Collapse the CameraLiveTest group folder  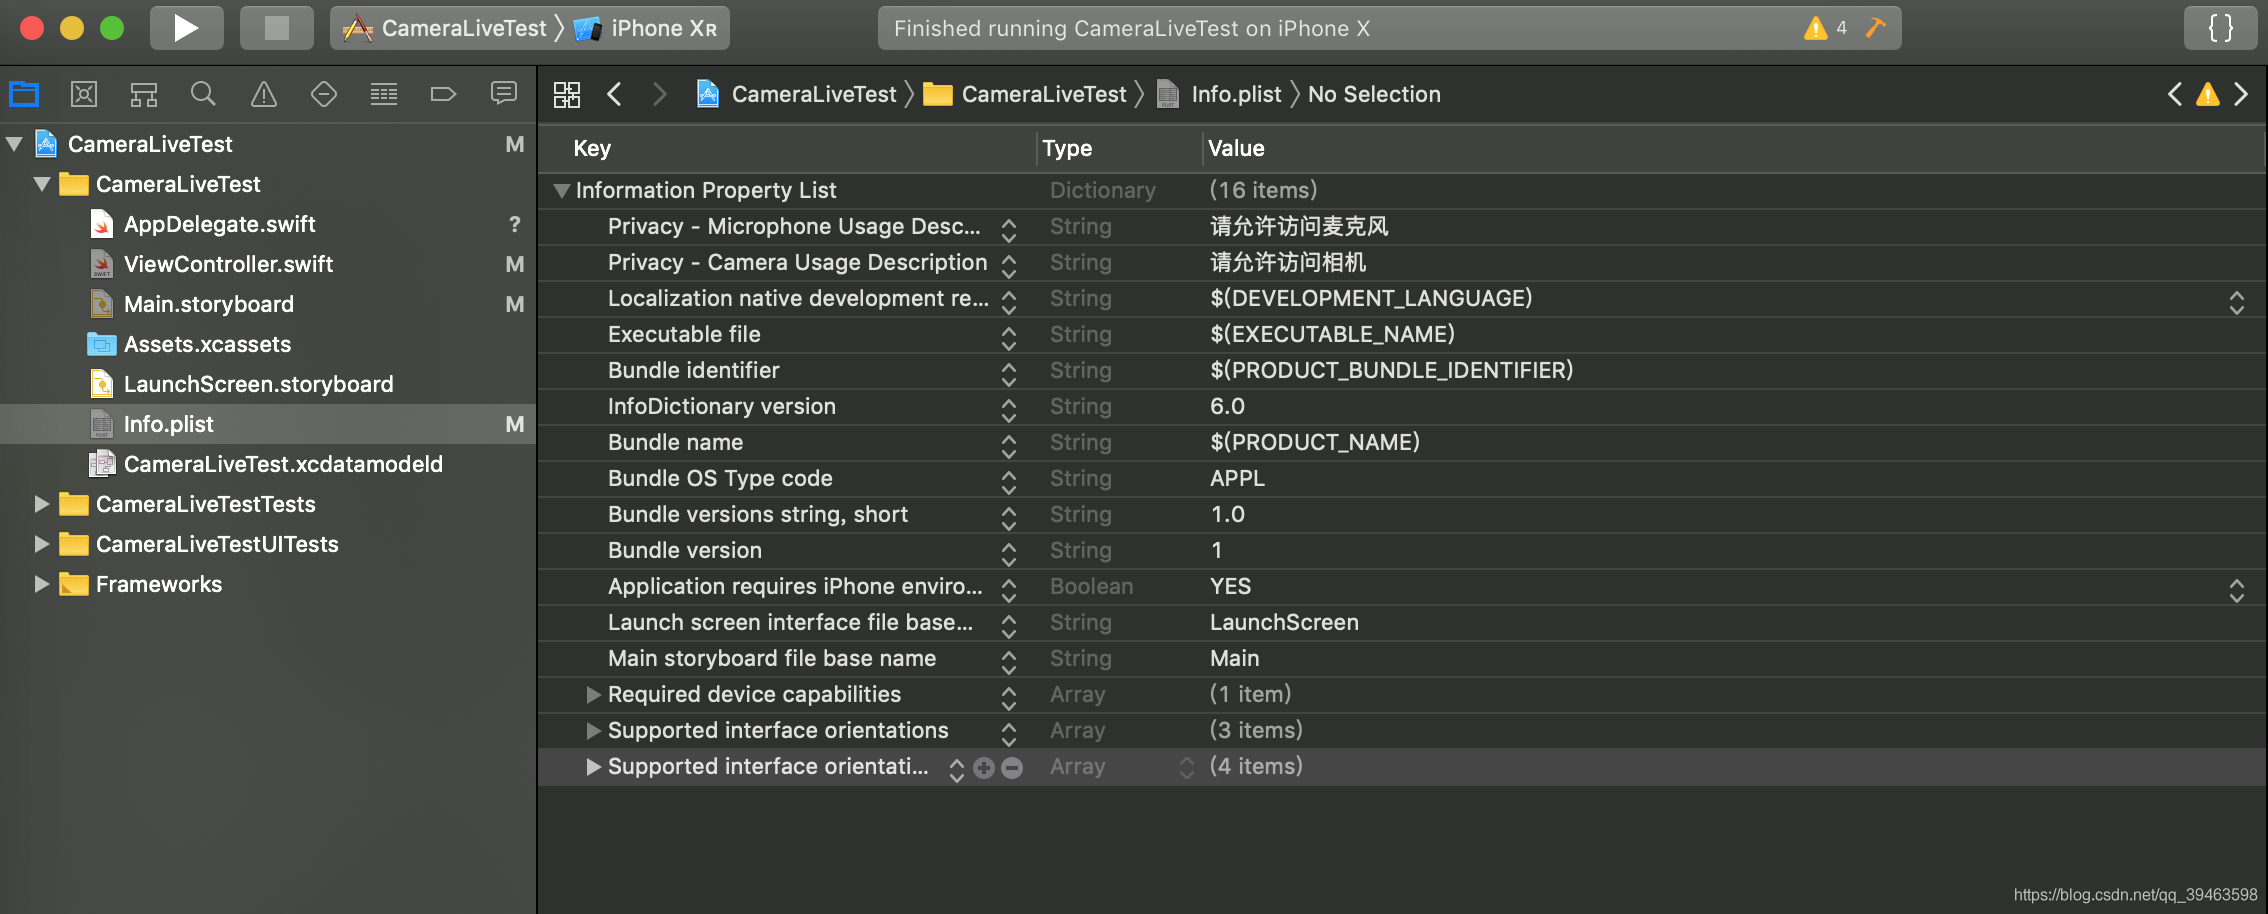click(42, 184)
